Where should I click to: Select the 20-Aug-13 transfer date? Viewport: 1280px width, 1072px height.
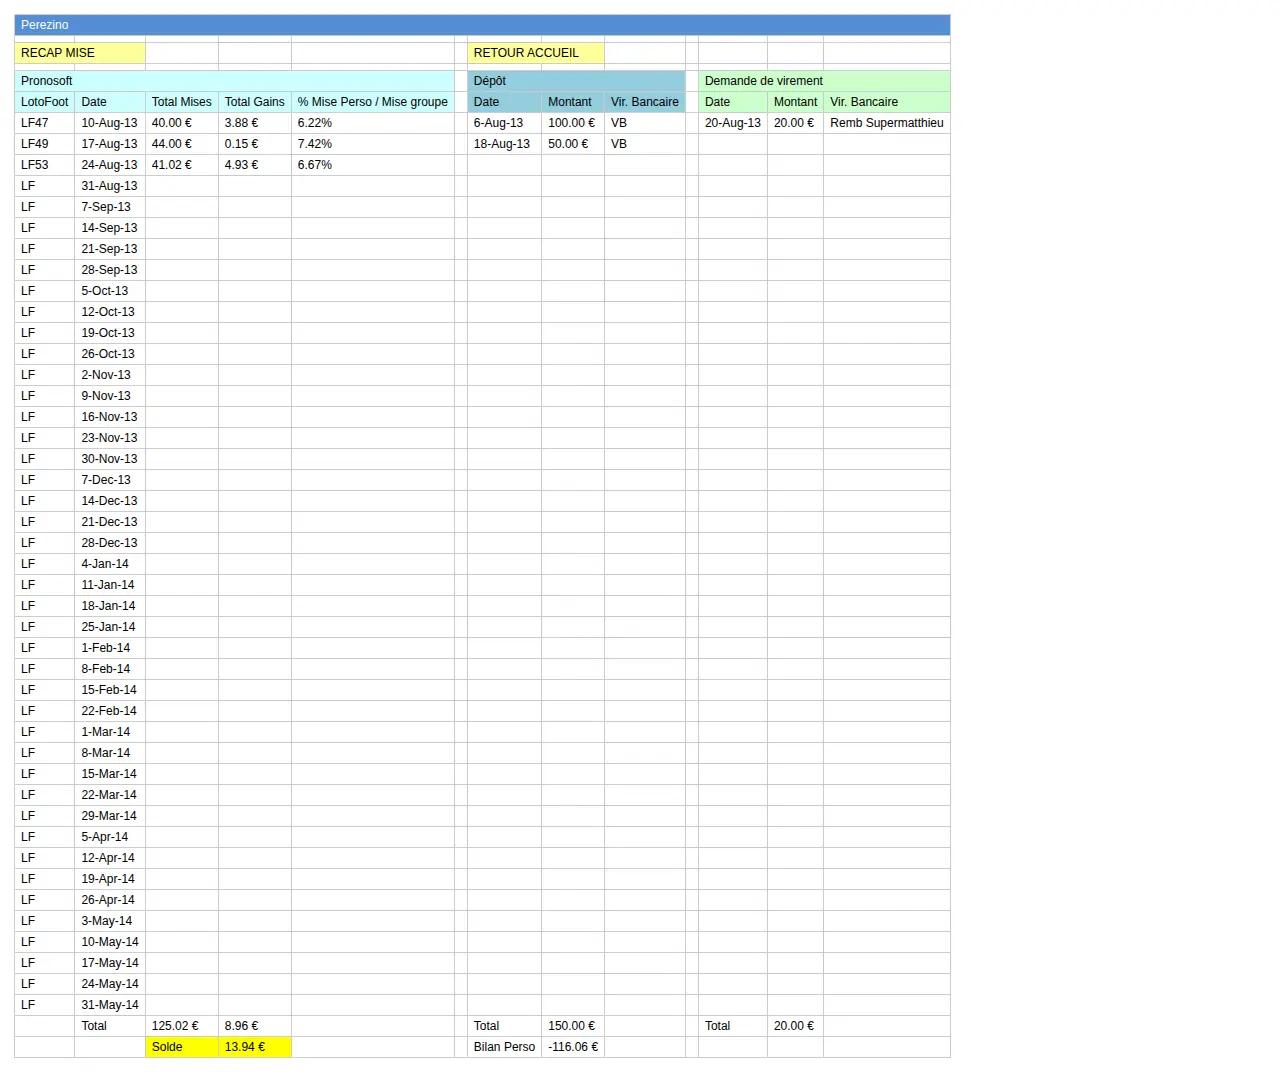733,123
